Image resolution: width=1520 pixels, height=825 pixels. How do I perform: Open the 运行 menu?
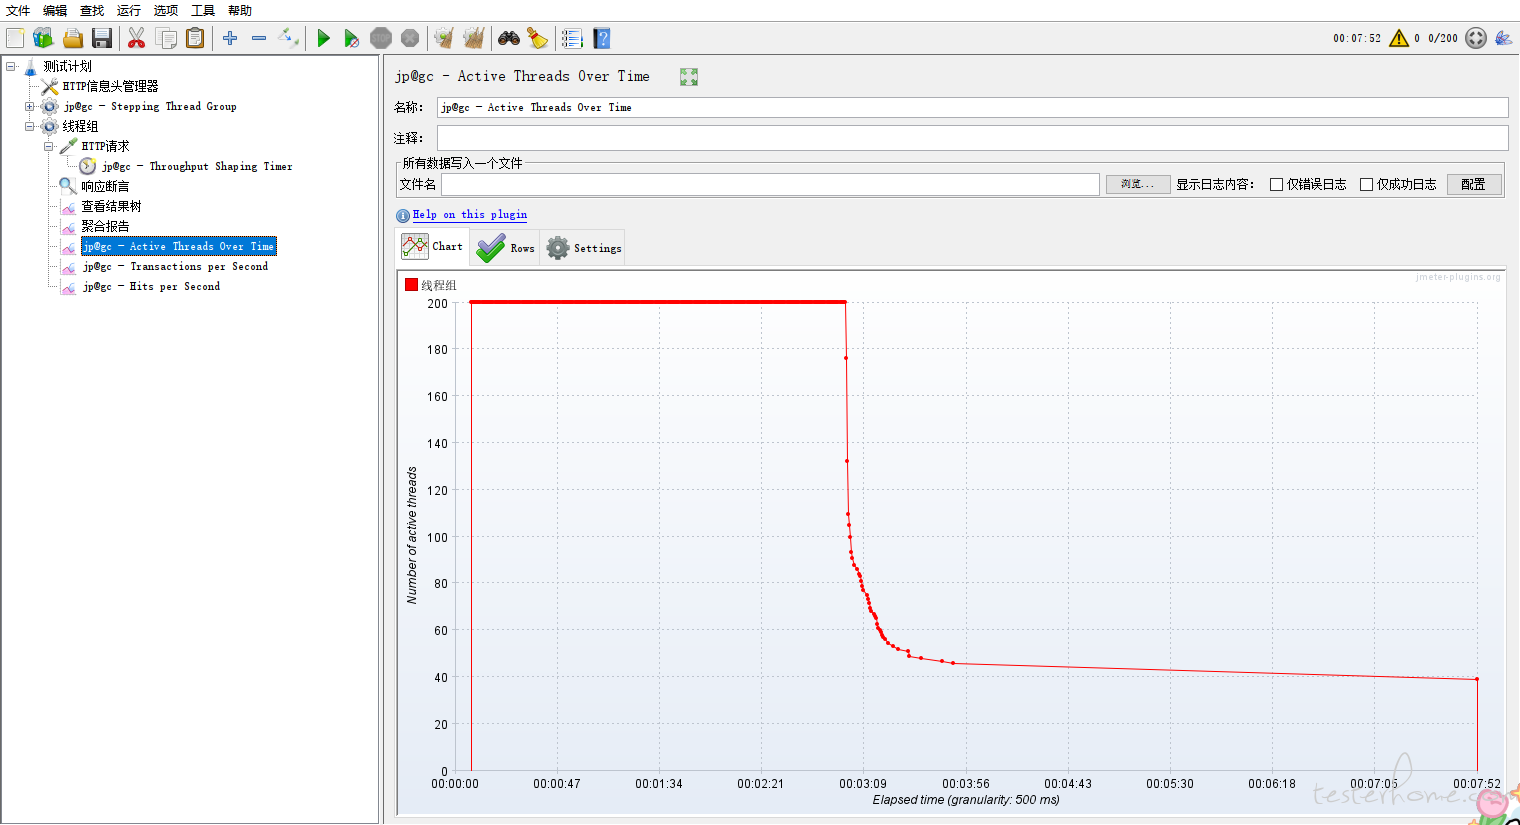(129, 10)
